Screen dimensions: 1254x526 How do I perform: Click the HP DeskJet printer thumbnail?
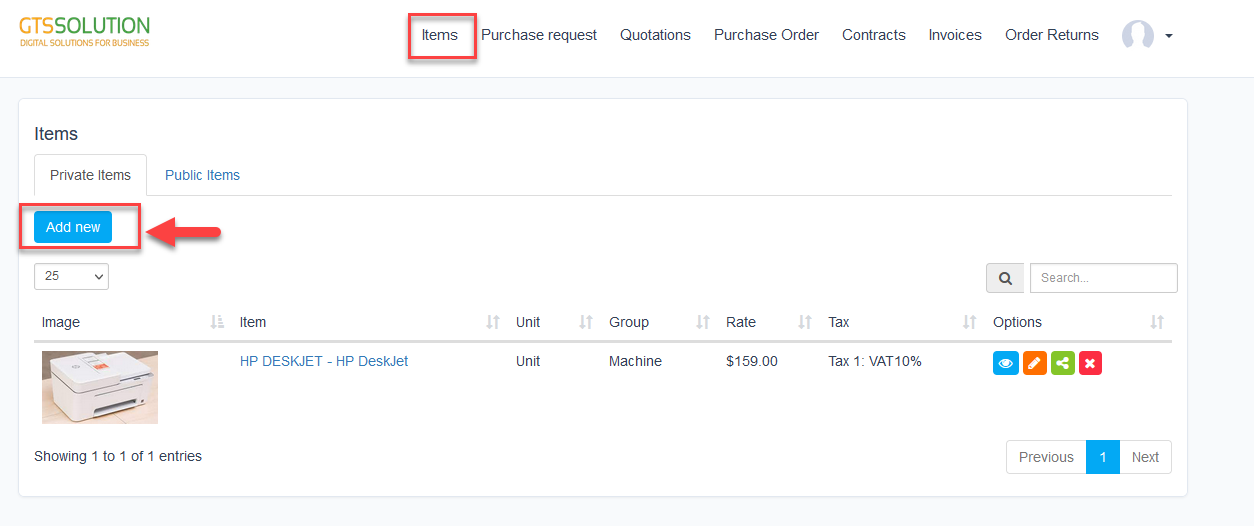pyautogui.click(x=100, y=387)
